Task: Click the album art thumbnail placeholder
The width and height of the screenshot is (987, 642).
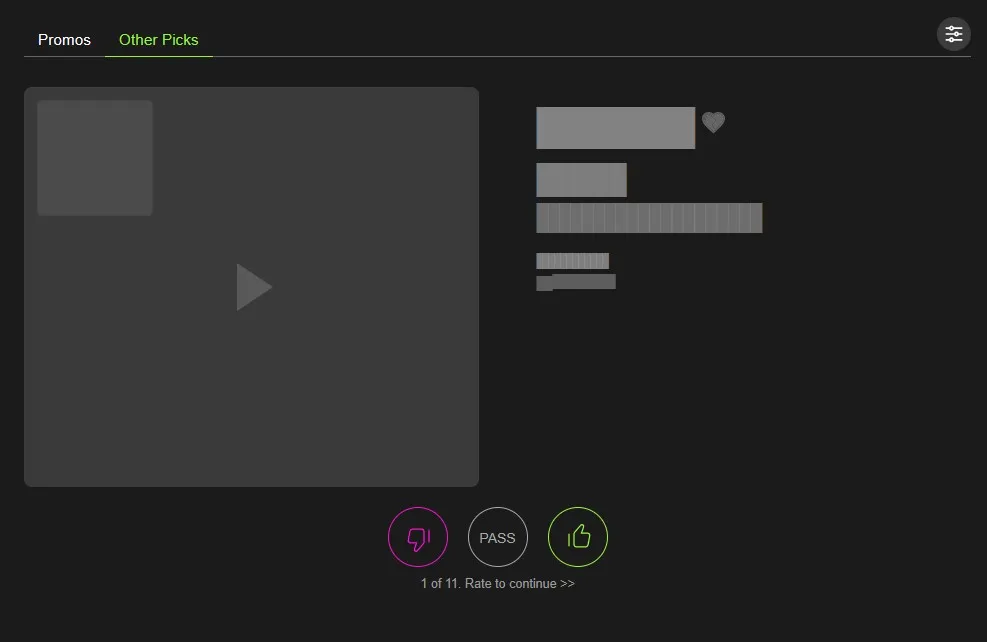Action: coord(95,158)
